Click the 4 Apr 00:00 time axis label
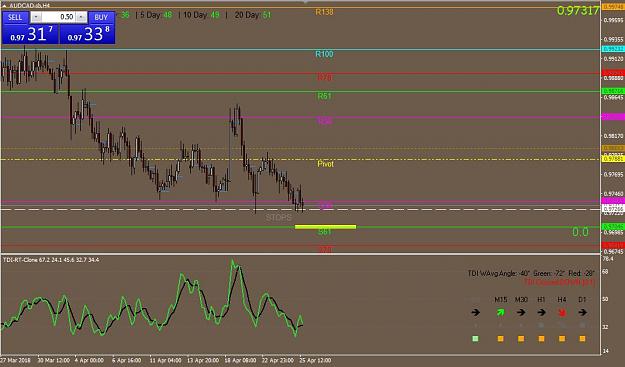The height and width of the screenshot is (367, 625). [x=89, y=360]
